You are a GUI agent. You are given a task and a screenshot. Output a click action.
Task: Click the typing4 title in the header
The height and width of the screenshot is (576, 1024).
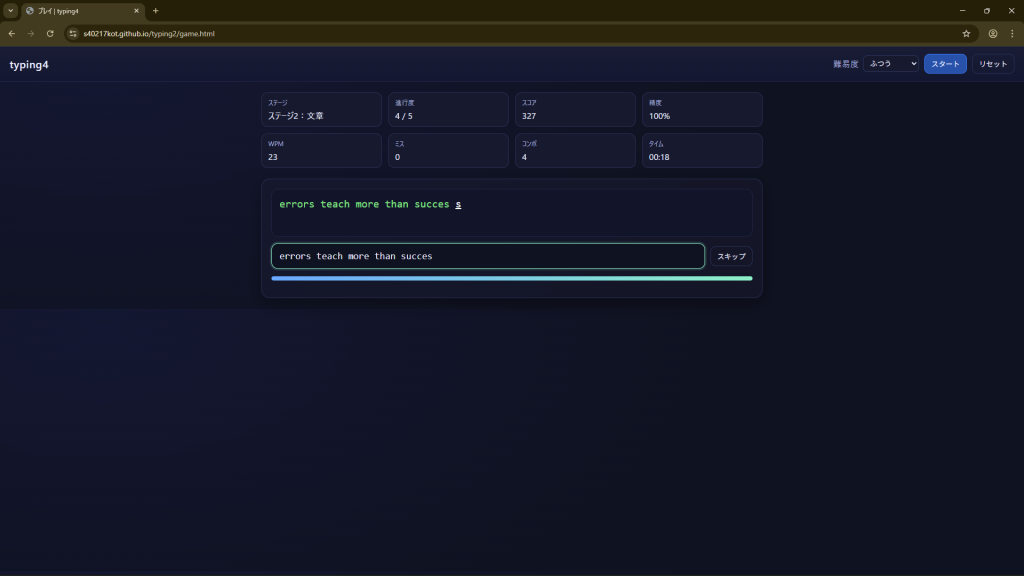(29, 65)
